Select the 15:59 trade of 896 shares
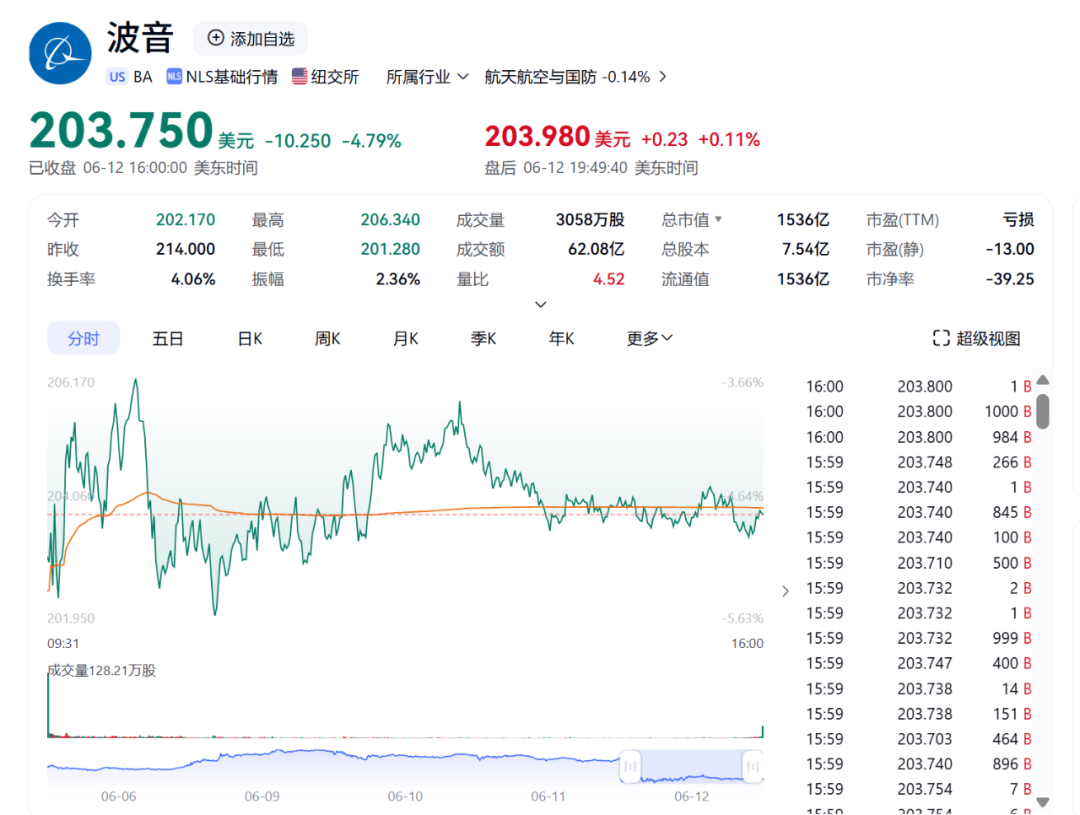This screenshot has width=1080, height=815. (919, 763)
